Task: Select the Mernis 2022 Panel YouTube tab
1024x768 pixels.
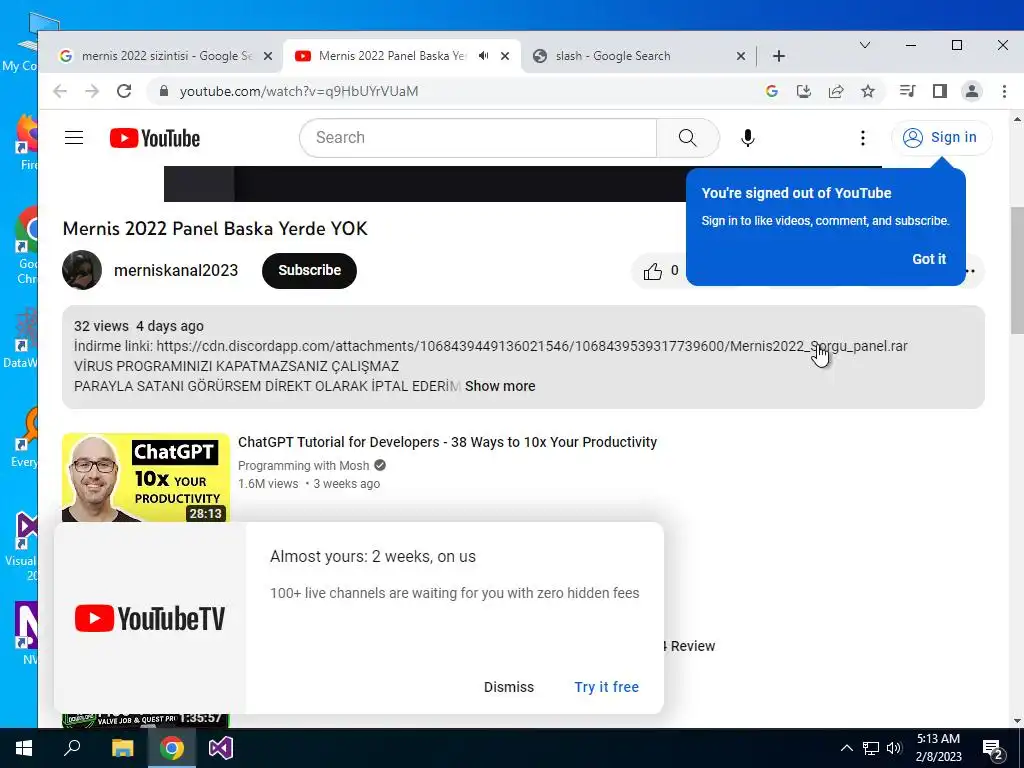Action: click(392, 56)
